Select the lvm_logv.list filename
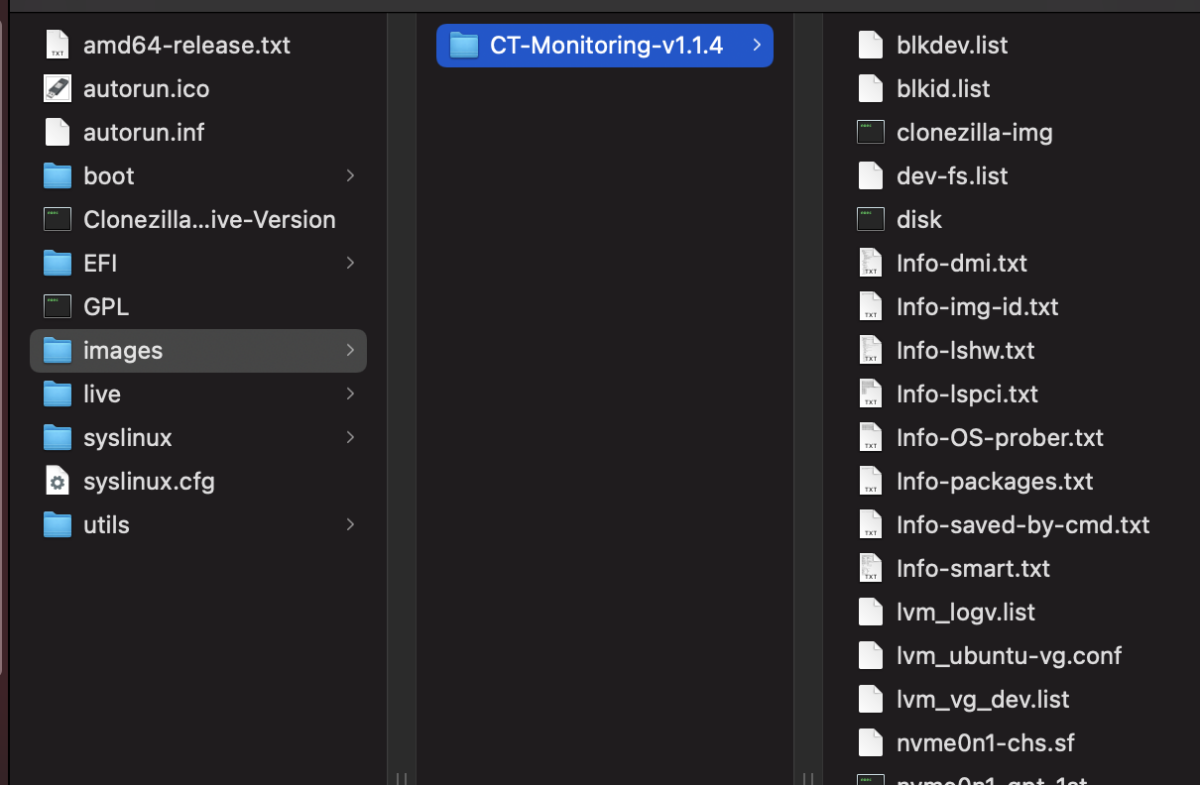 point(966,612)
